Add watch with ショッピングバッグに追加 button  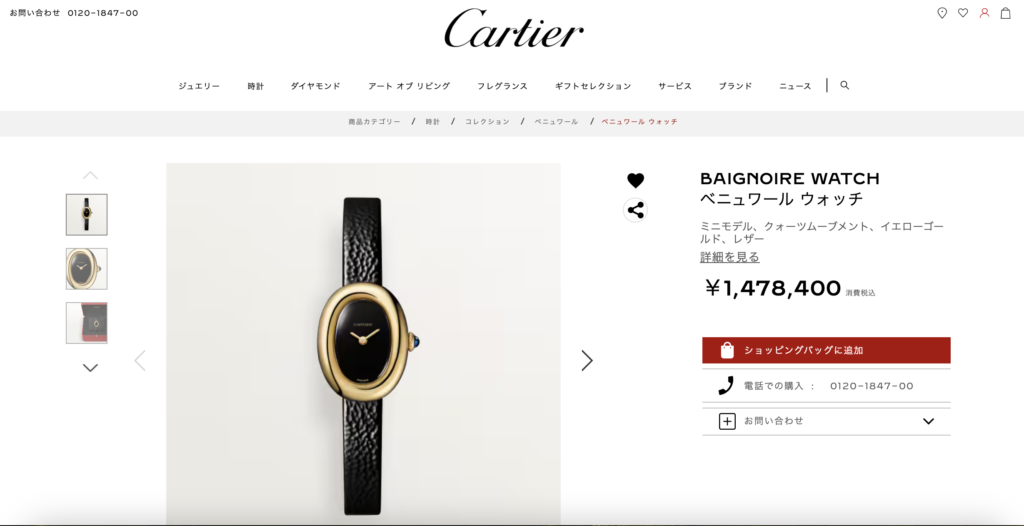826,350
